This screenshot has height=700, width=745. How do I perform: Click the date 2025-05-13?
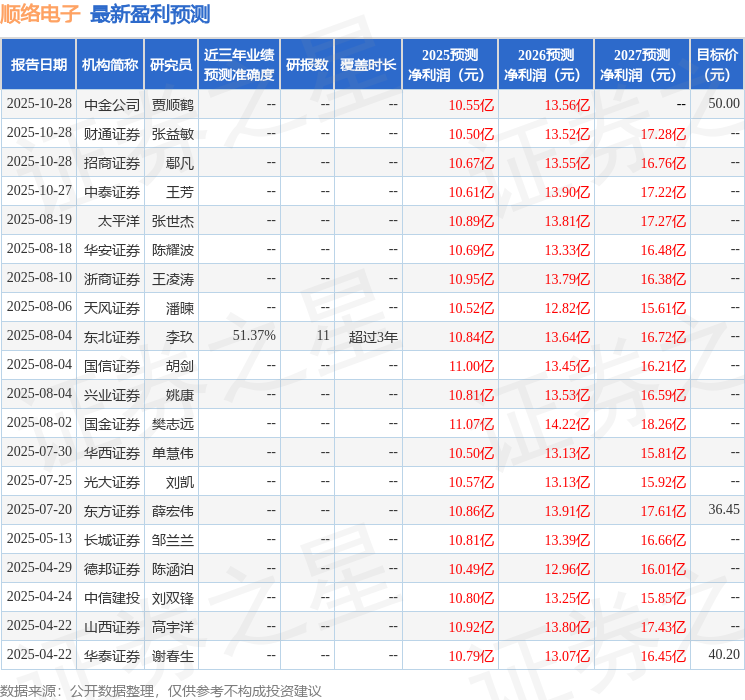click(39, 538)
